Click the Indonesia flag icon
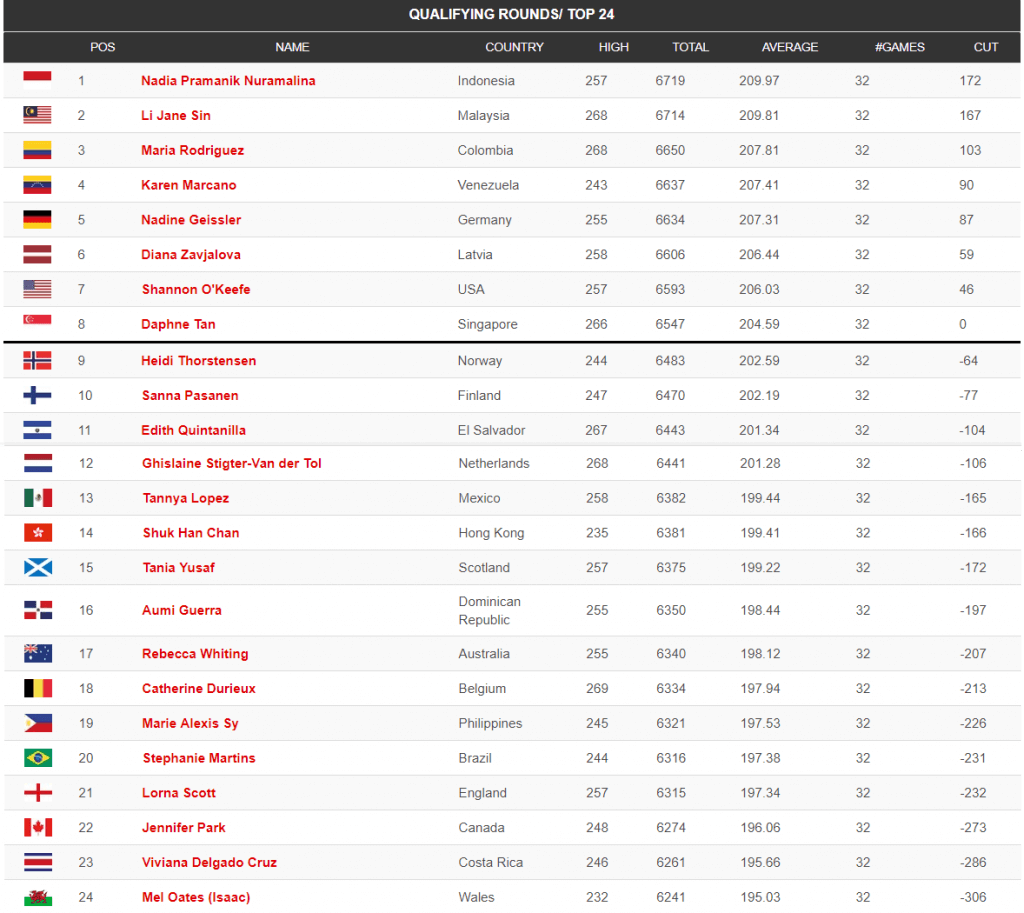This screenshot has width=1024, height=913. 37,80
